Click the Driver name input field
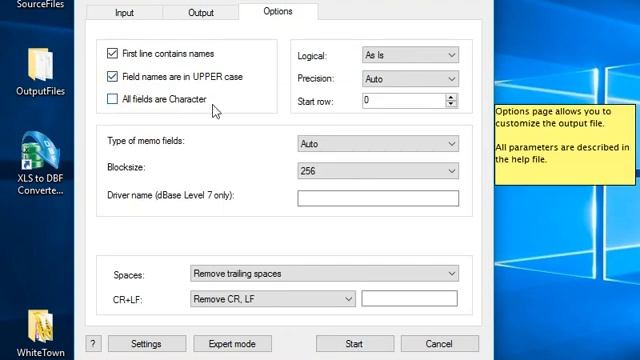 (378, 198)
